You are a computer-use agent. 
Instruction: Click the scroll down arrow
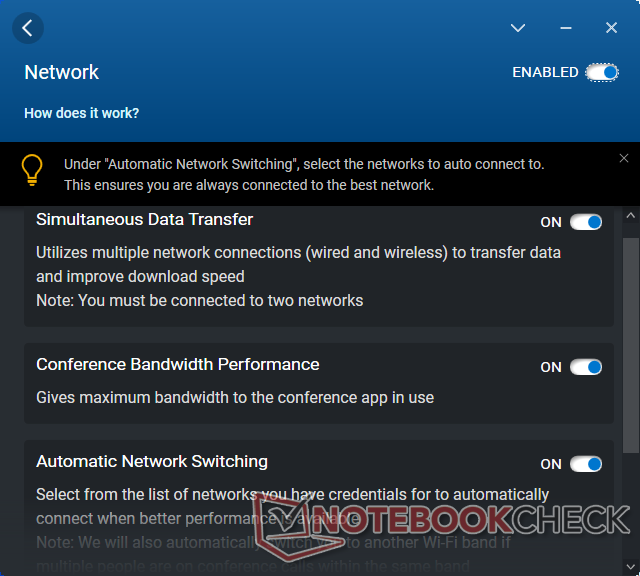[x=630, y=568]
